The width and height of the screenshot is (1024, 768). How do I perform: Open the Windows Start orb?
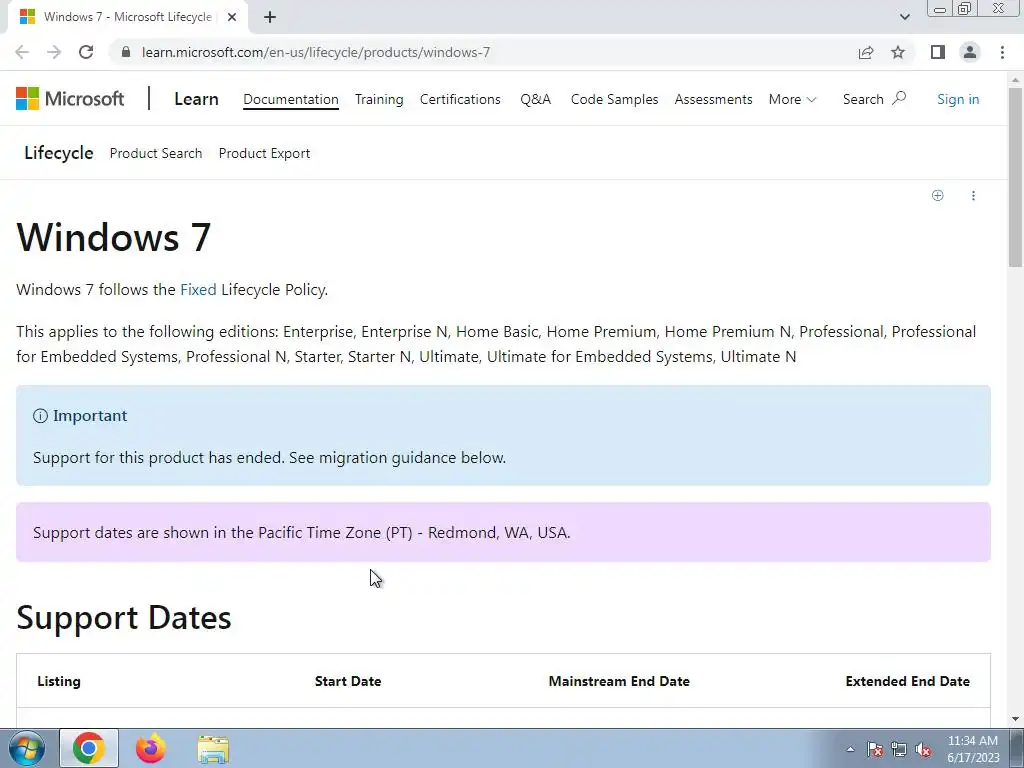(26, 748)
